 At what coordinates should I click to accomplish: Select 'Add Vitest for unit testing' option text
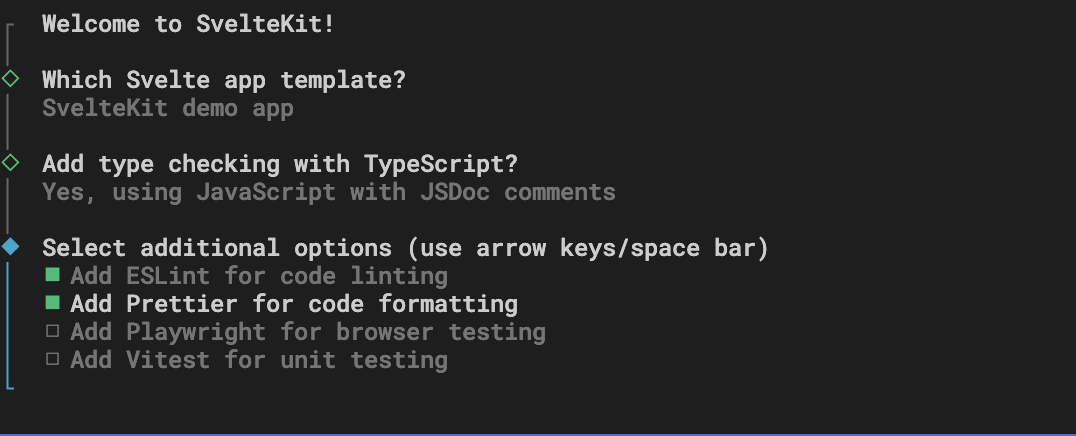click(259, 359)
